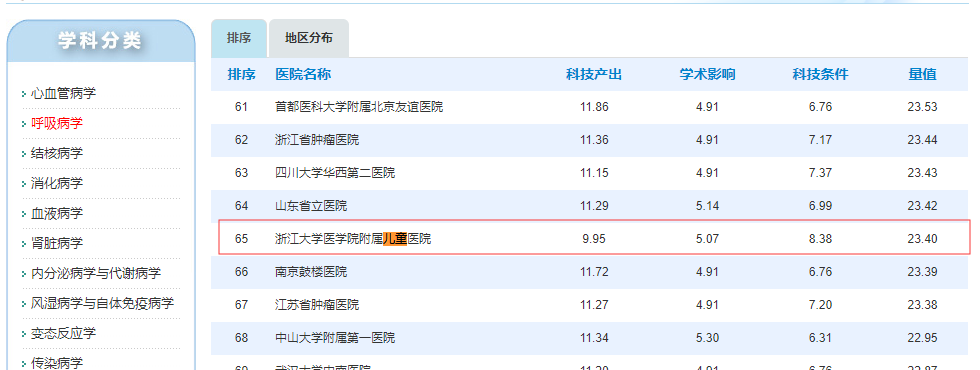Open the 地区分布 tab
980x370 pixels.
point(309,38)
